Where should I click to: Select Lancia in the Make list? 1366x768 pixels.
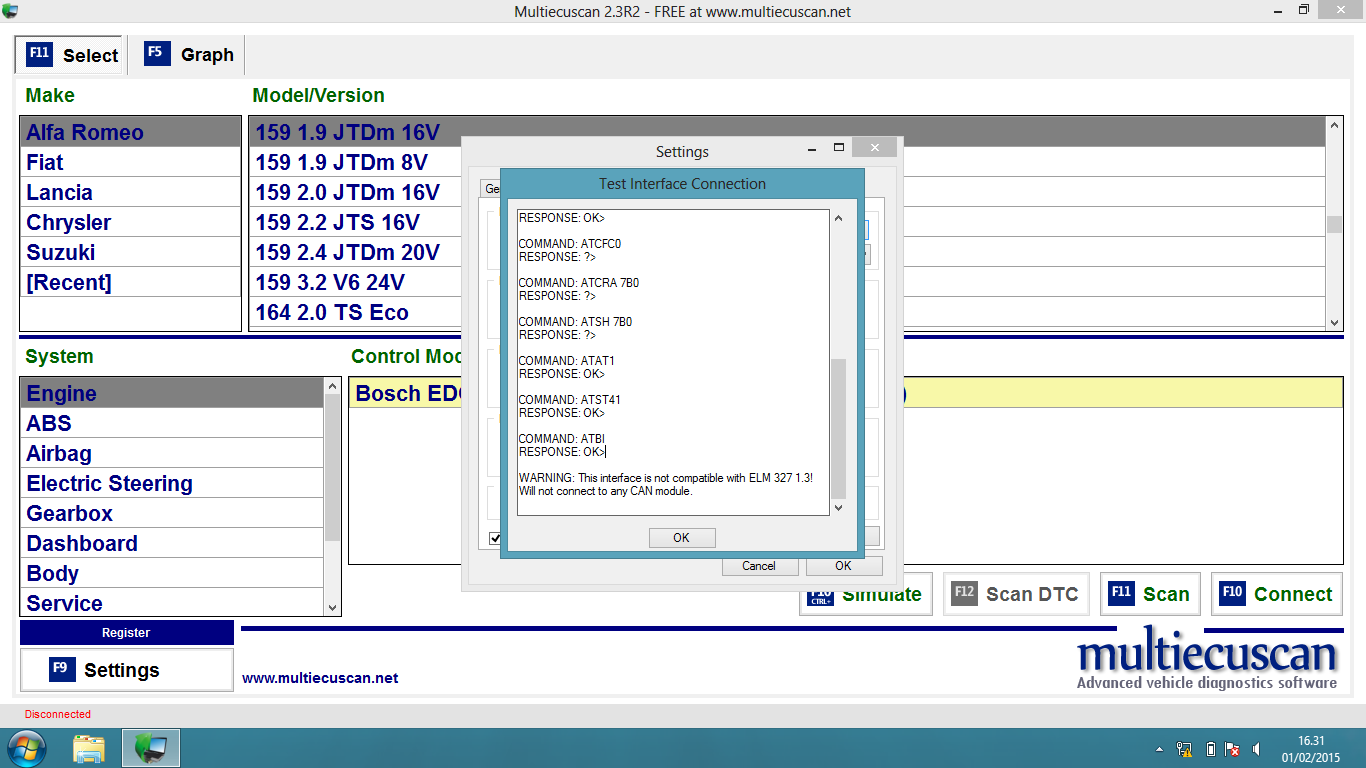(x=130, y=192)
